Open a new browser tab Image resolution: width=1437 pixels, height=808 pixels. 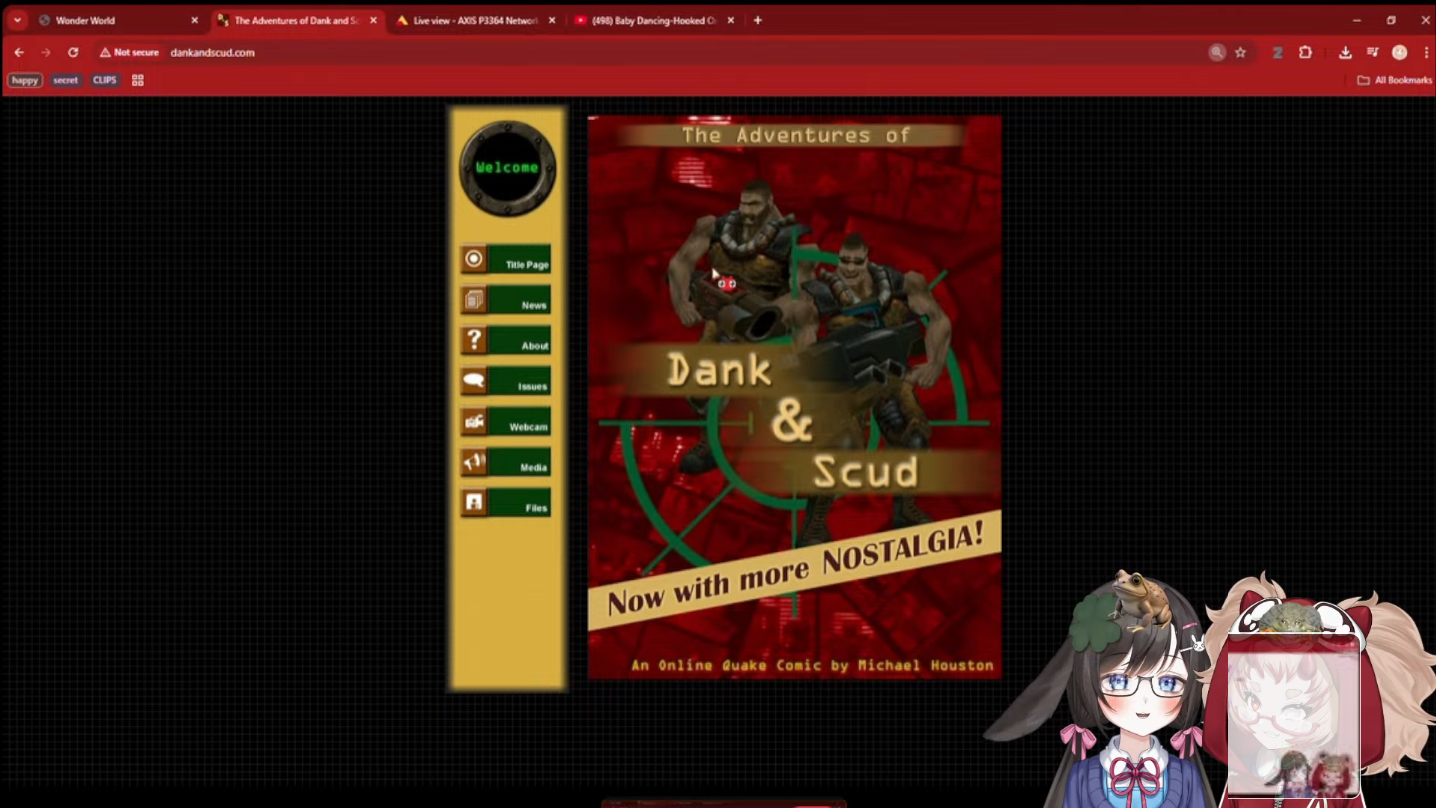[758, 20]
